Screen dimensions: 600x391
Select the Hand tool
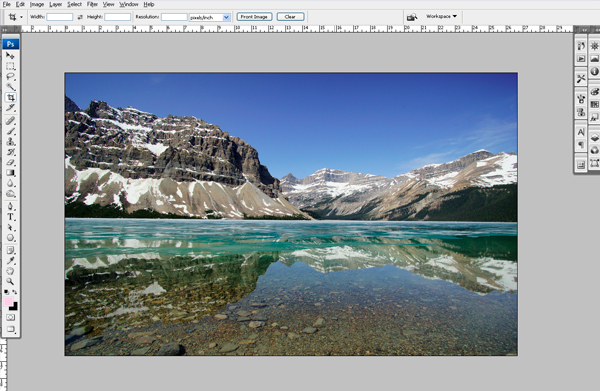[10, 271]
